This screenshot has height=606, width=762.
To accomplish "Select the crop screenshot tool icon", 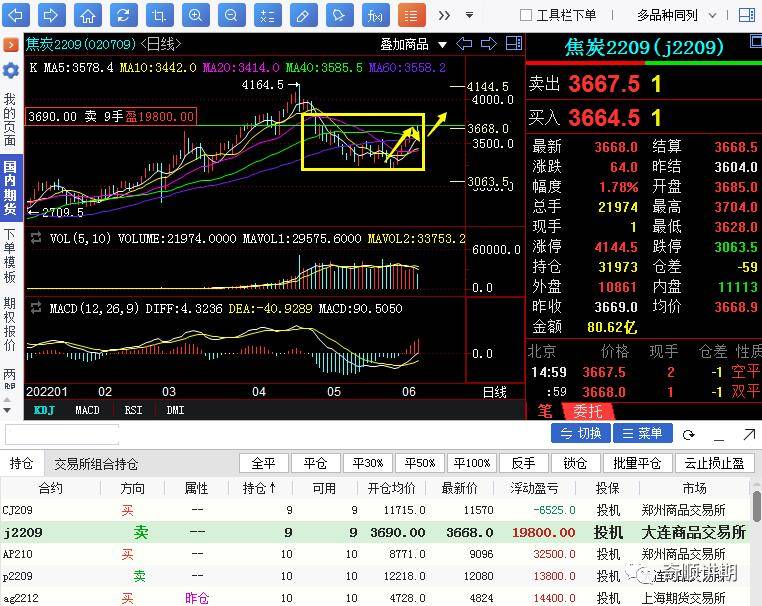I will point(159,15).
